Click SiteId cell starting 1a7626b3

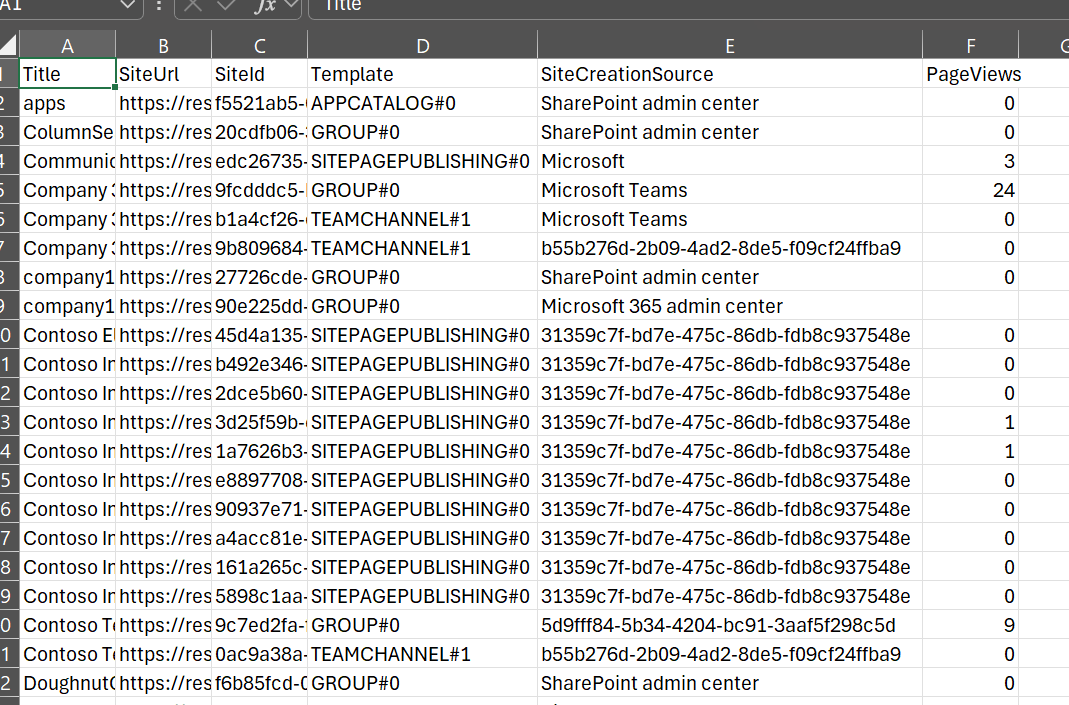tap(260, 451)
